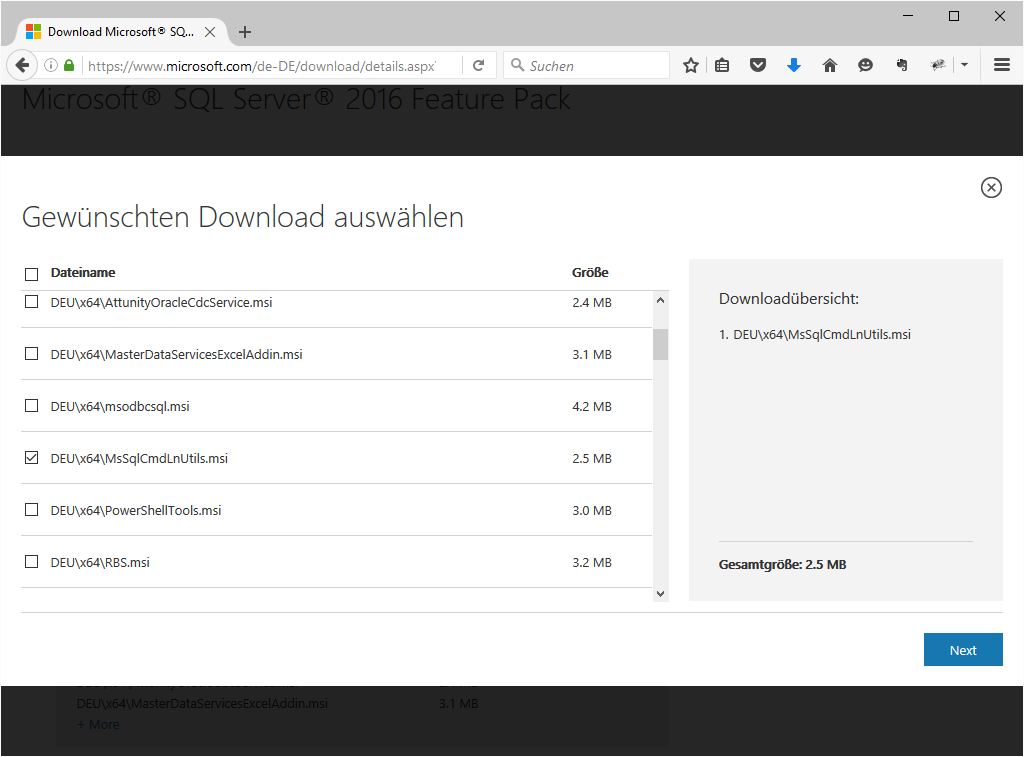Screen dimensions: 1024x757
Task: Click the DEU\x64\msodbcsql.msi file name
Action: pyautogui.click(x=120, y=406)
